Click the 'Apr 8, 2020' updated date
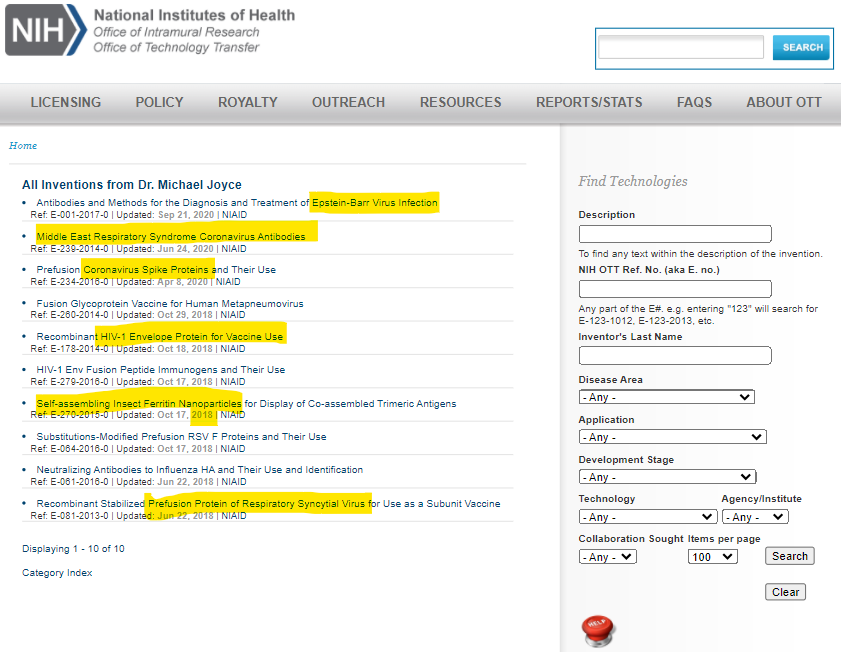Viewport: 841px width, 652px height. [182, 282]
